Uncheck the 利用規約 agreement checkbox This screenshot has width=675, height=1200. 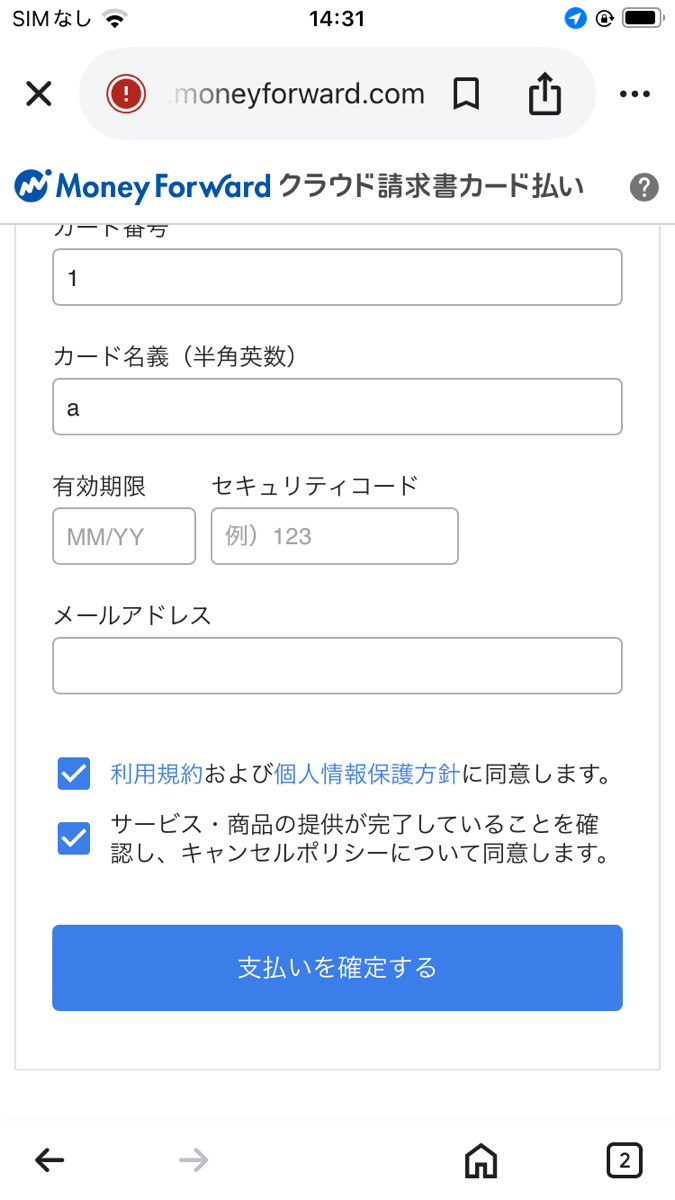coord(74,774)
